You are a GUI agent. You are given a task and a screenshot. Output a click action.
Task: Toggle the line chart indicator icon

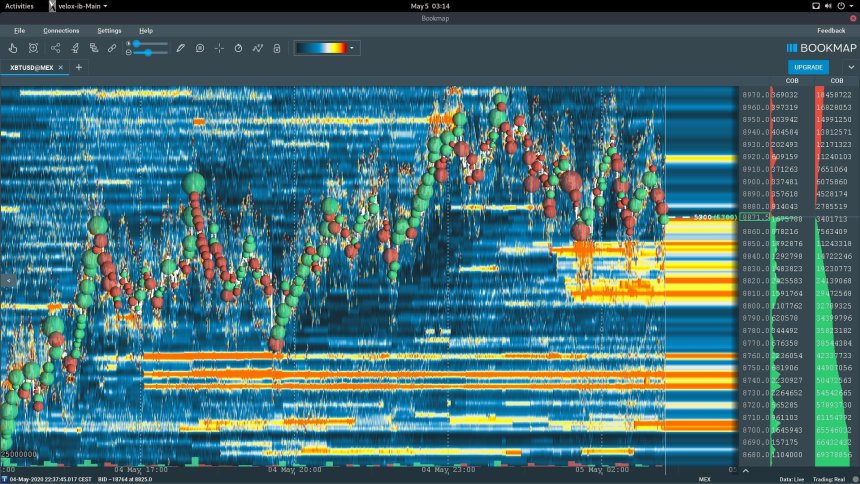tap(258, 47)
